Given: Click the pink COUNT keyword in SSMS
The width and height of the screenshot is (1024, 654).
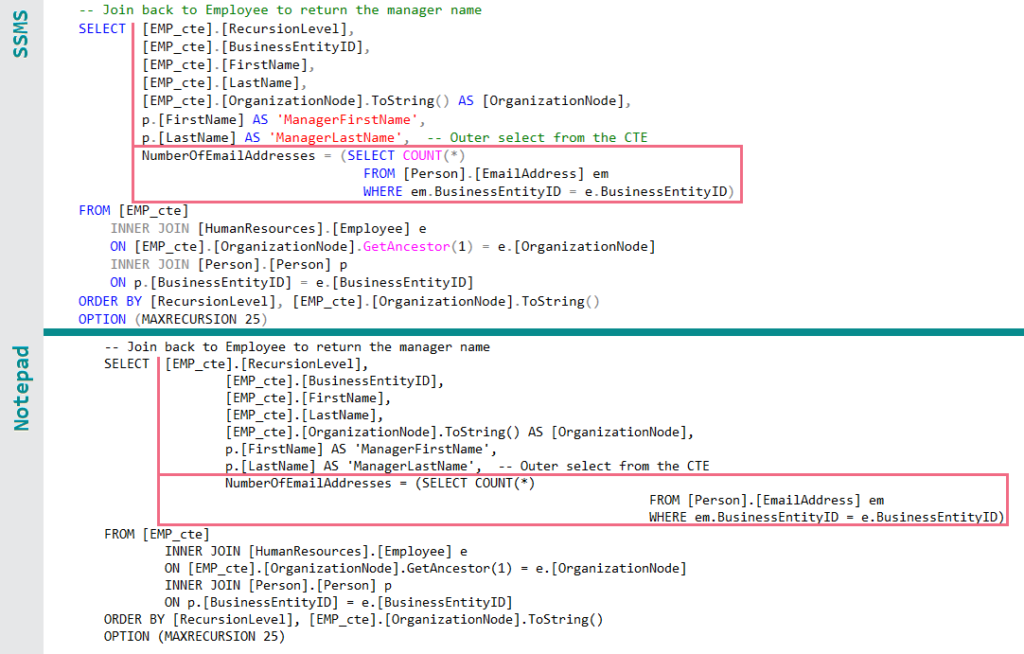Looking at the screenshot, I should pos(422,155).
